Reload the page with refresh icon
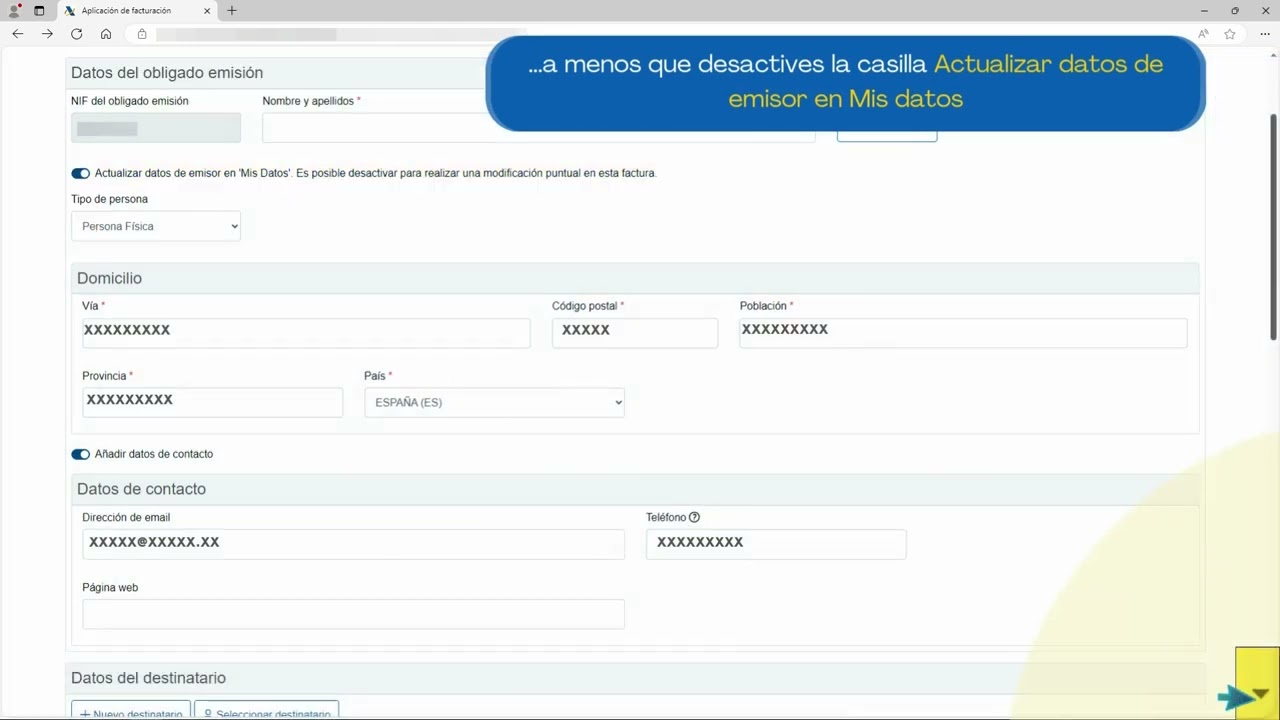 [76, 34]
